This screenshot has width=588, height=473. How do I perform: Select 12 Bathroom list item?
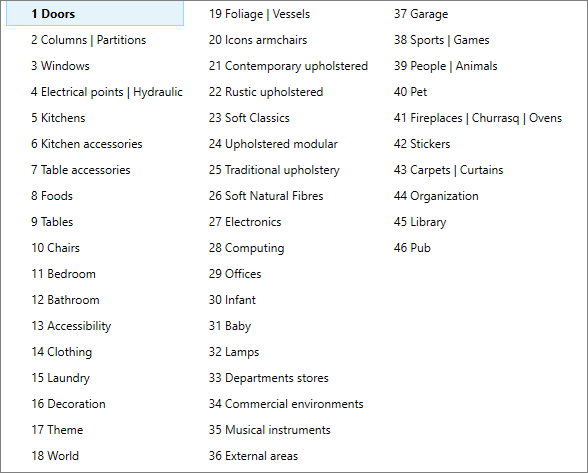66,300
